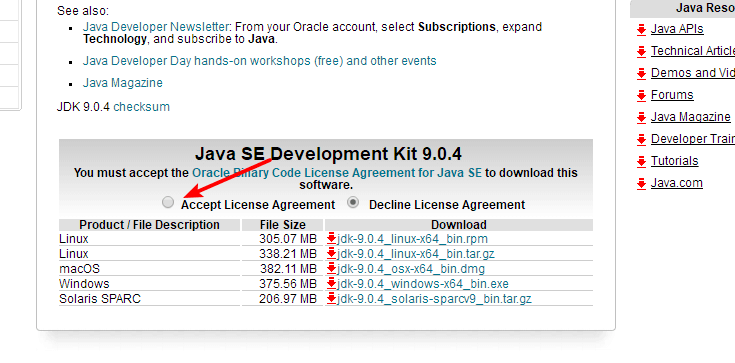735x363 pixels.
Task: Click the download icon beside osx-x64_bin.dmg
Action: (332, 269)
